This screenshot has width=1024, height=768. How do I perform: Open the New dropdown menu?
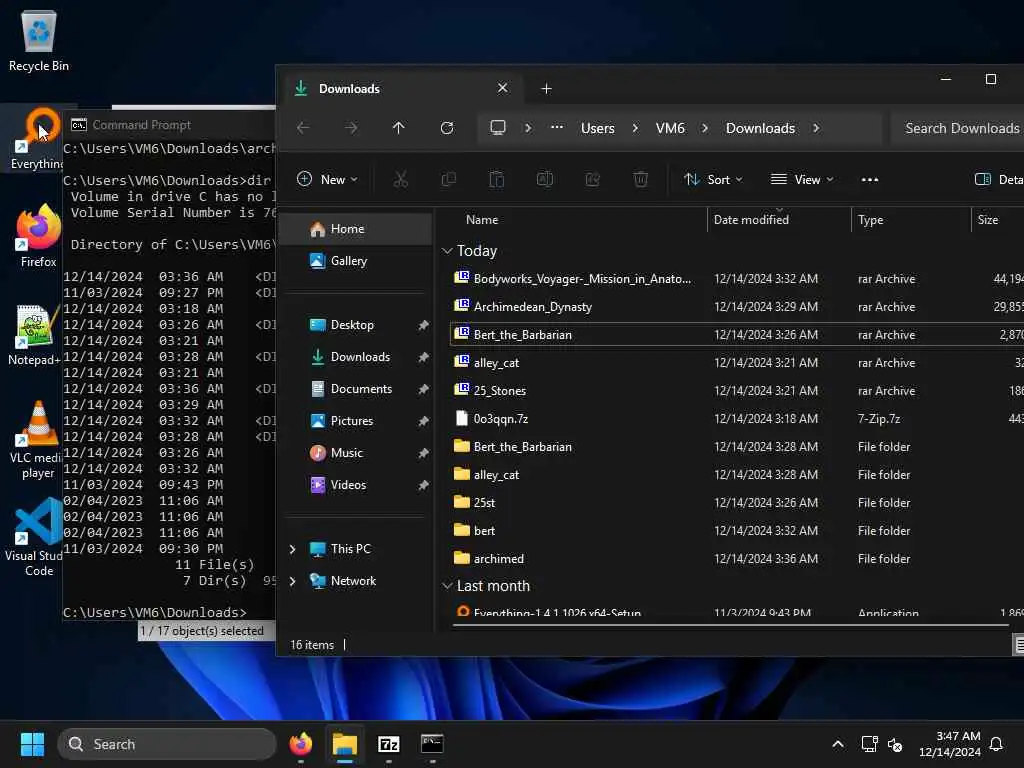point(327,179)
